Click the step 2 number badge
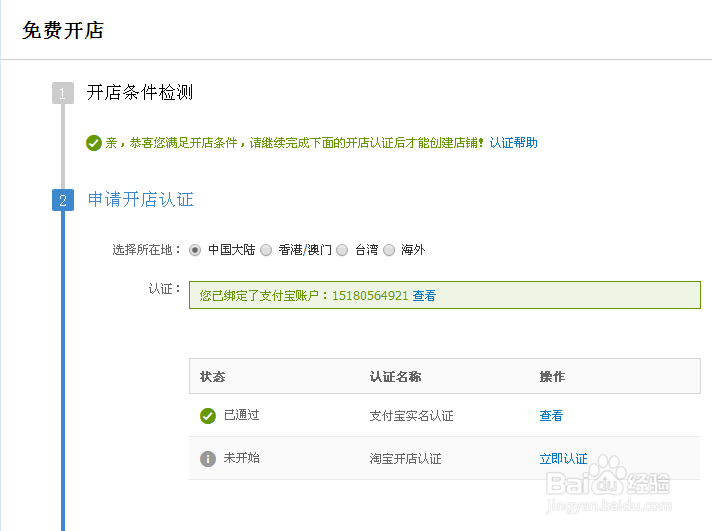 63,200
